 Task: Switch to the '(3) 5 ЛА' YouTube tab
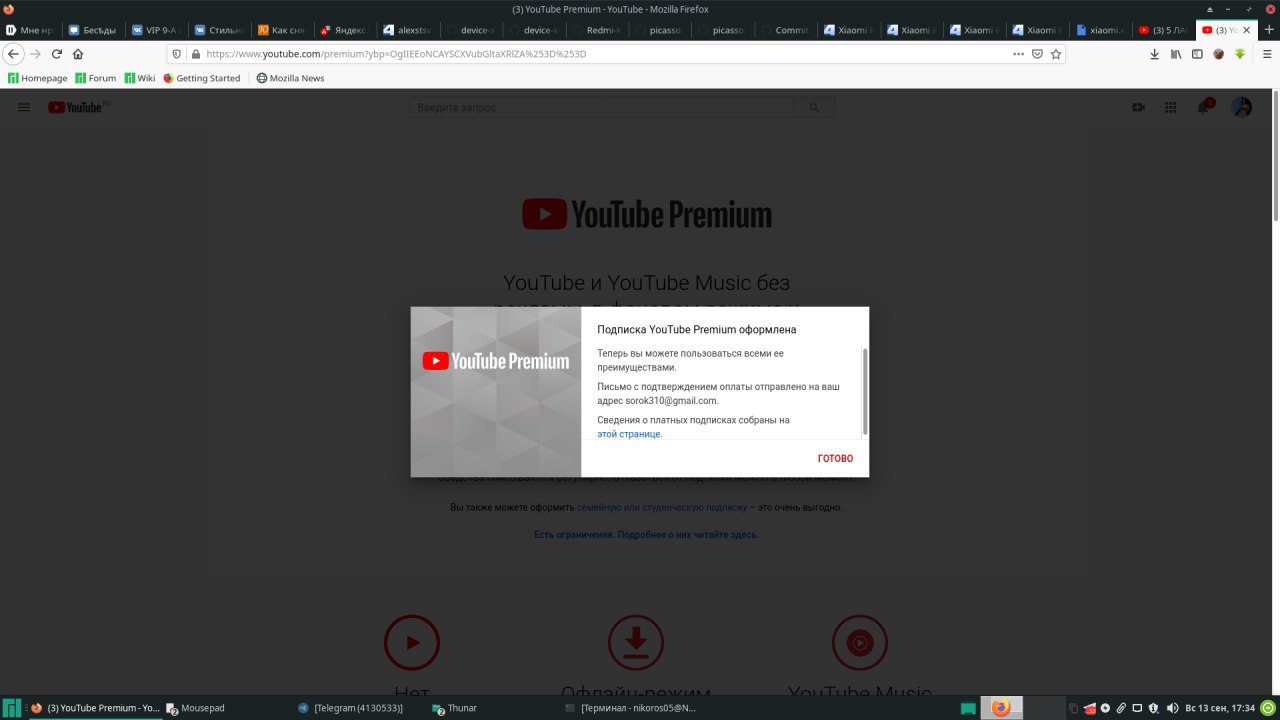coord(1163,30)
